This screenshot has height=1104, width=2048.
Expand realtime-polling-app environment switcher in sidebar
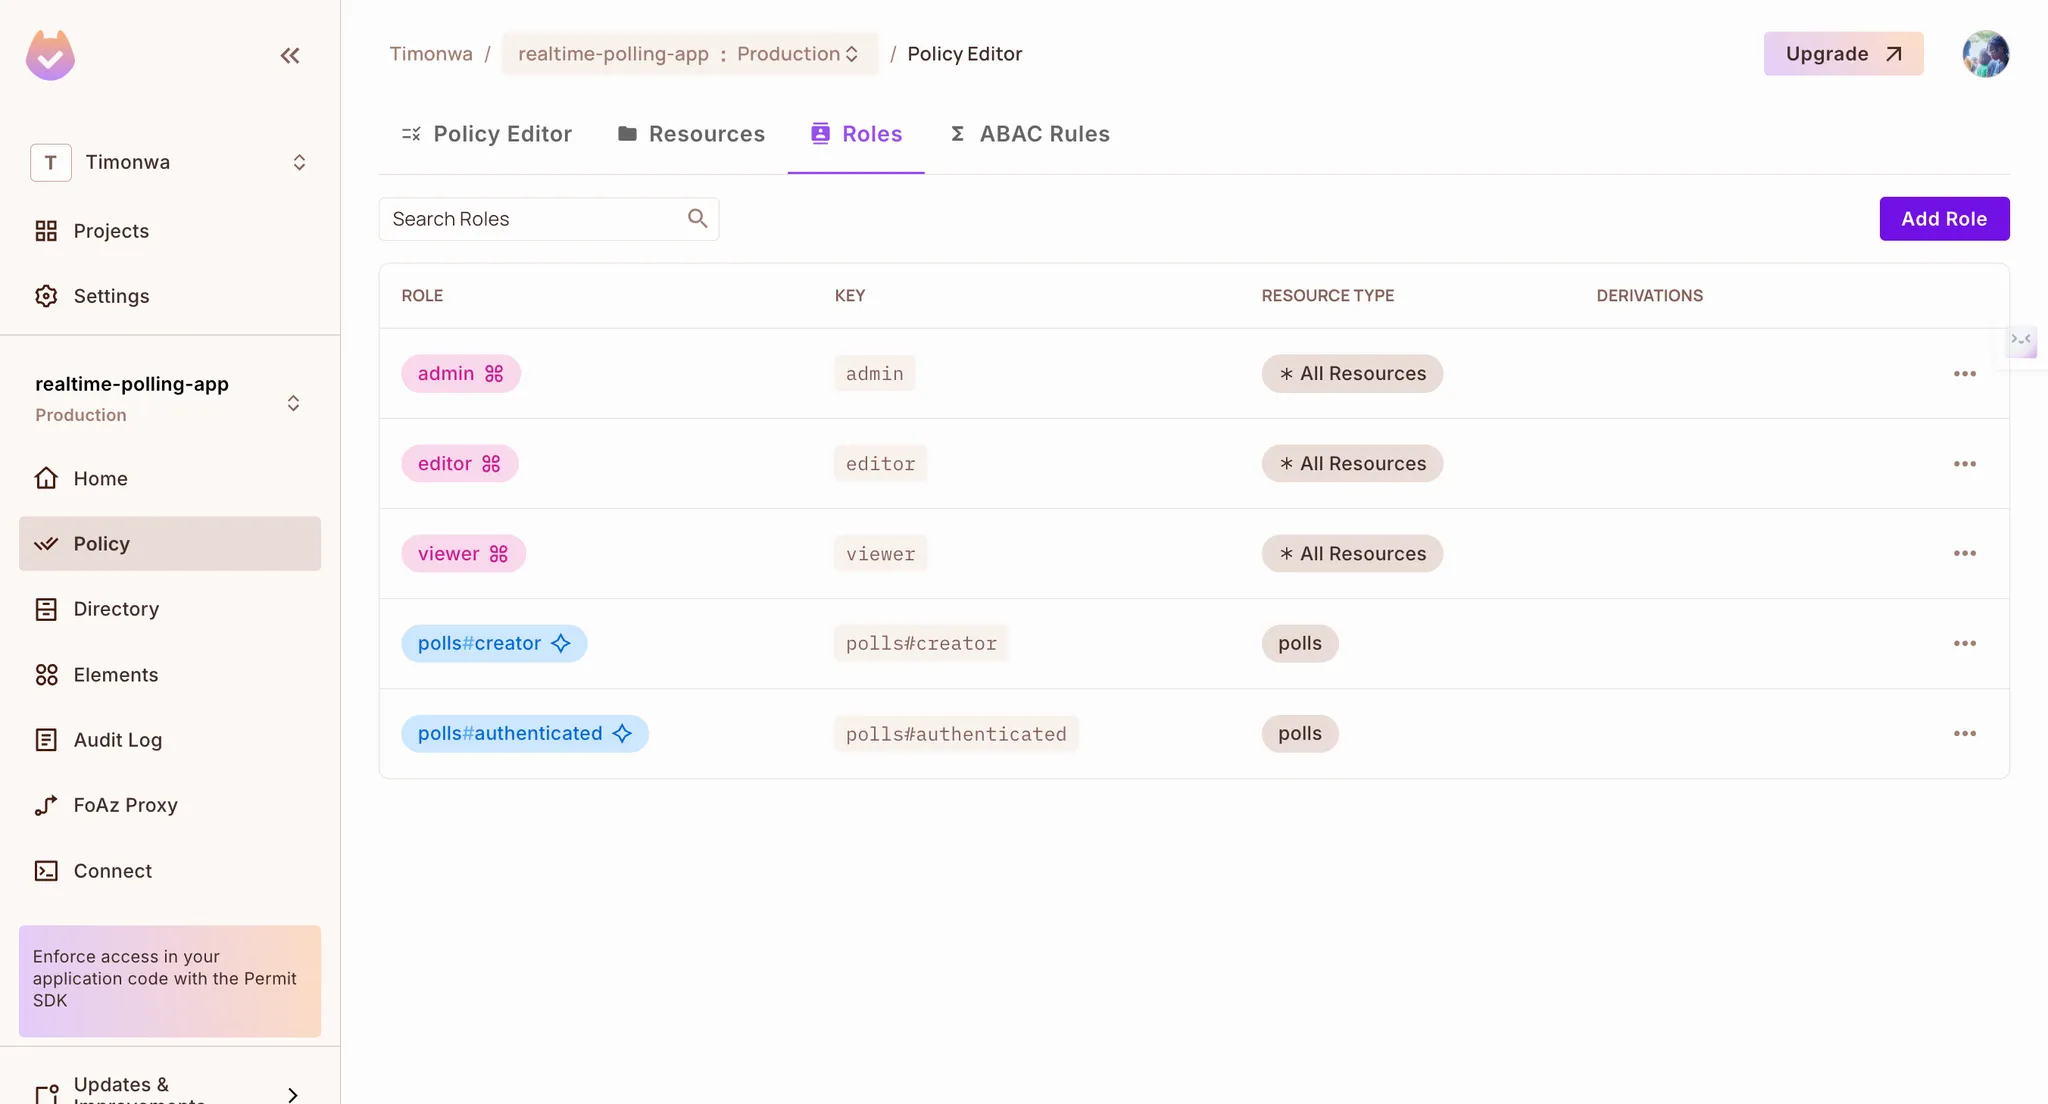pos(293,403)
